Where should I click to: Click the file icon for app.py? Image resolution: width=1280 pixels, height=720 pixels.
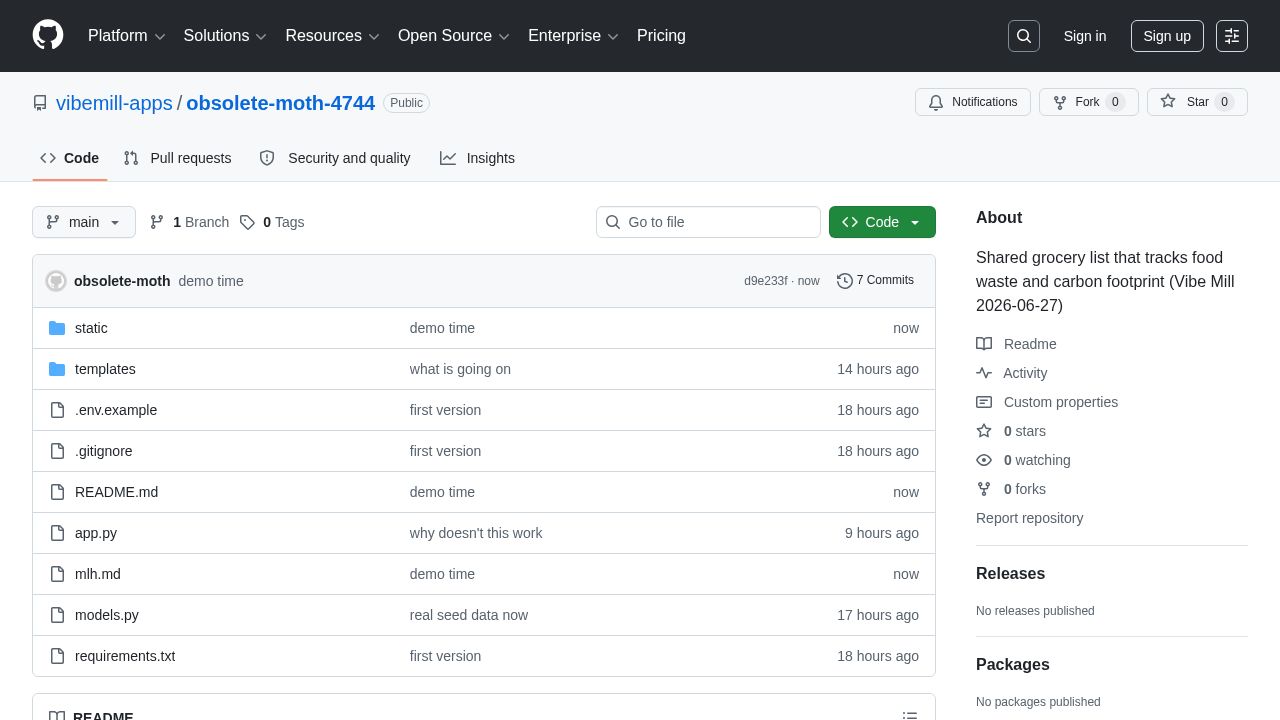(57, 533)
